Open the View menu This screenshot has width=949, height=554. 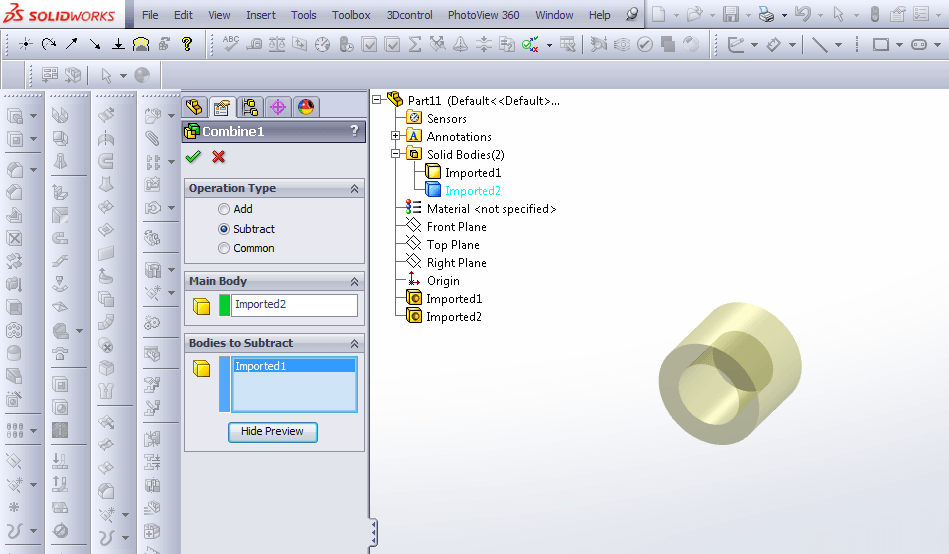click(x=219, y=15)
